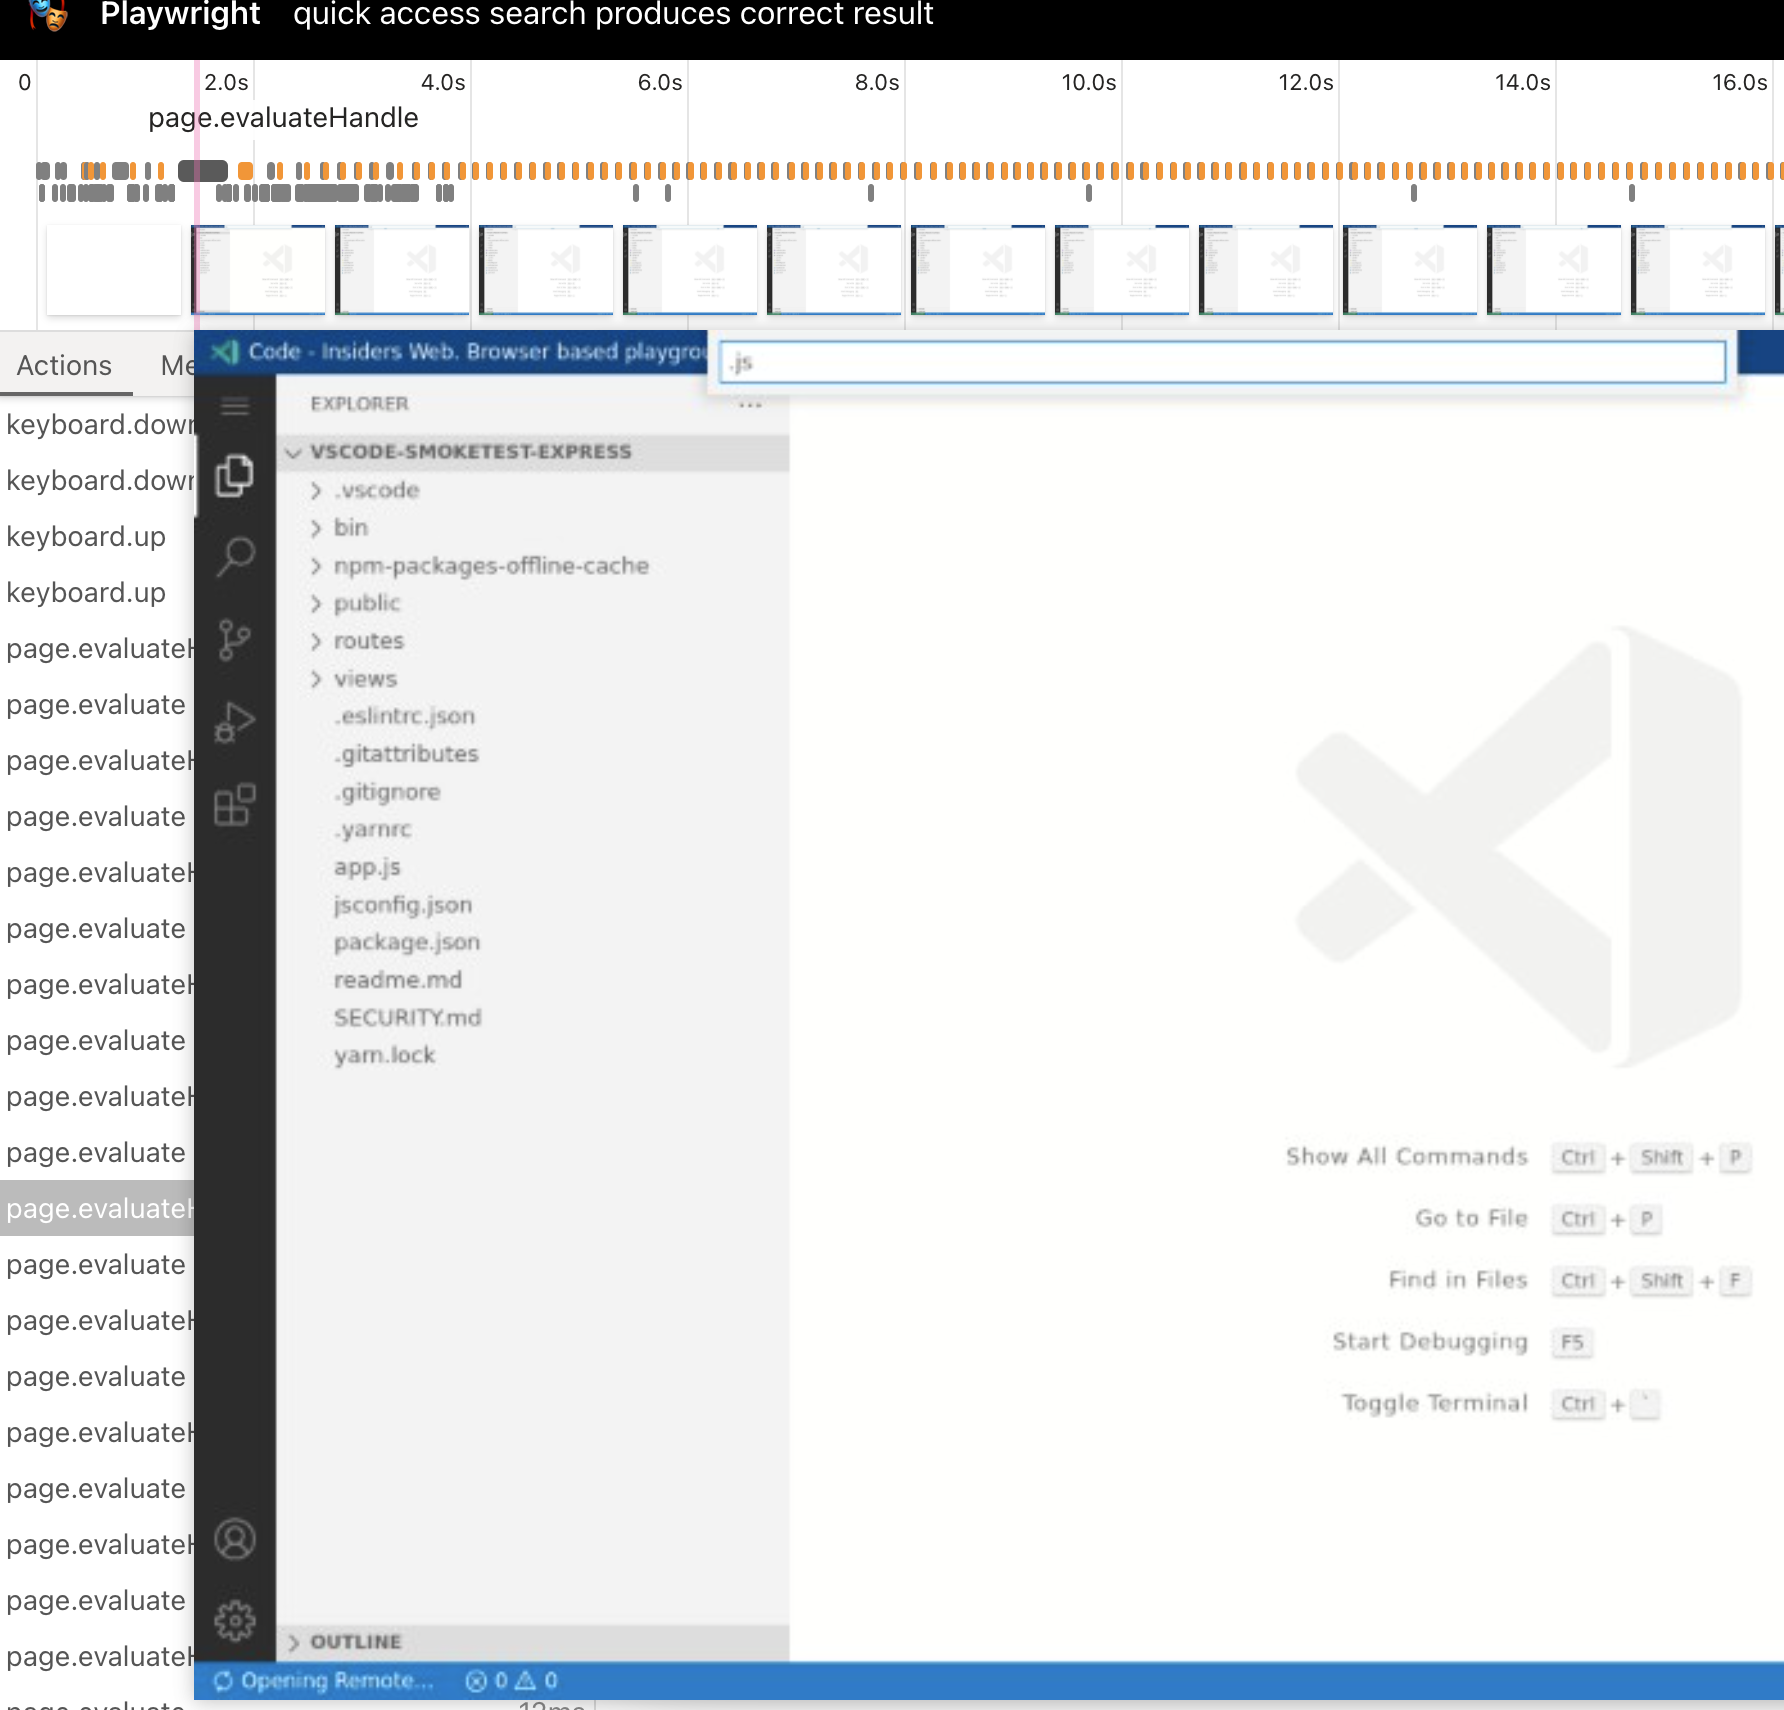Open the Manage gear icon
The image size is (1784, 1710).
235,1621
